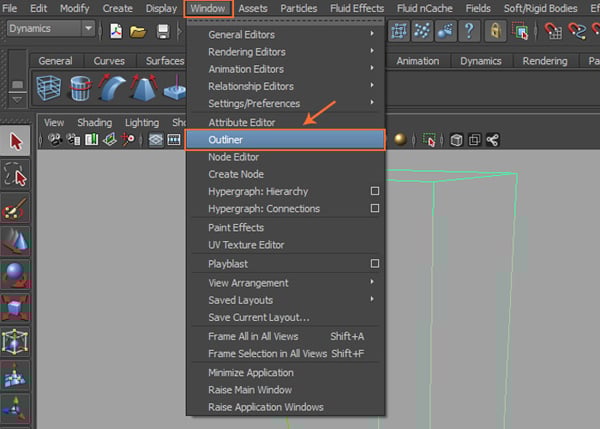Switch to the Animation shelf tab
This screenshot has height=429, width=600.
pos(418,61)
